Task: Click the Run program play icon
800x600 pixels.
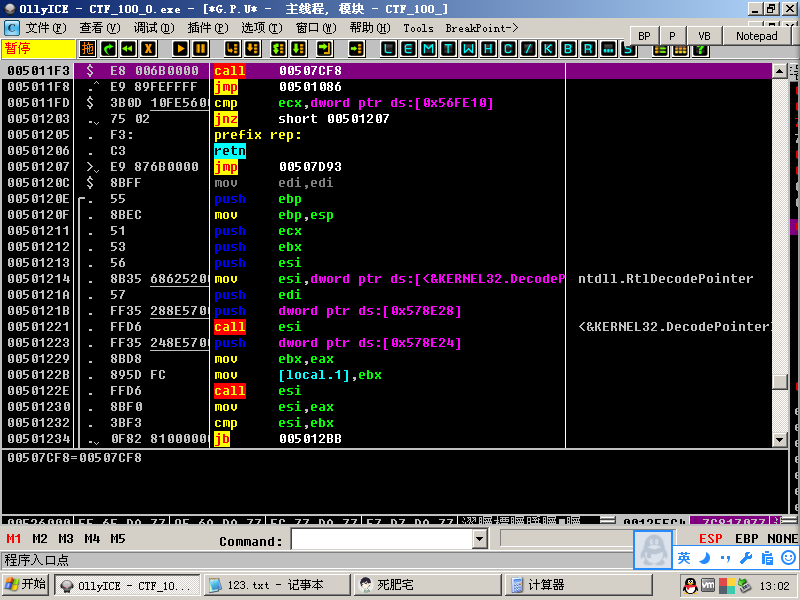Action: tap(180, 48)
